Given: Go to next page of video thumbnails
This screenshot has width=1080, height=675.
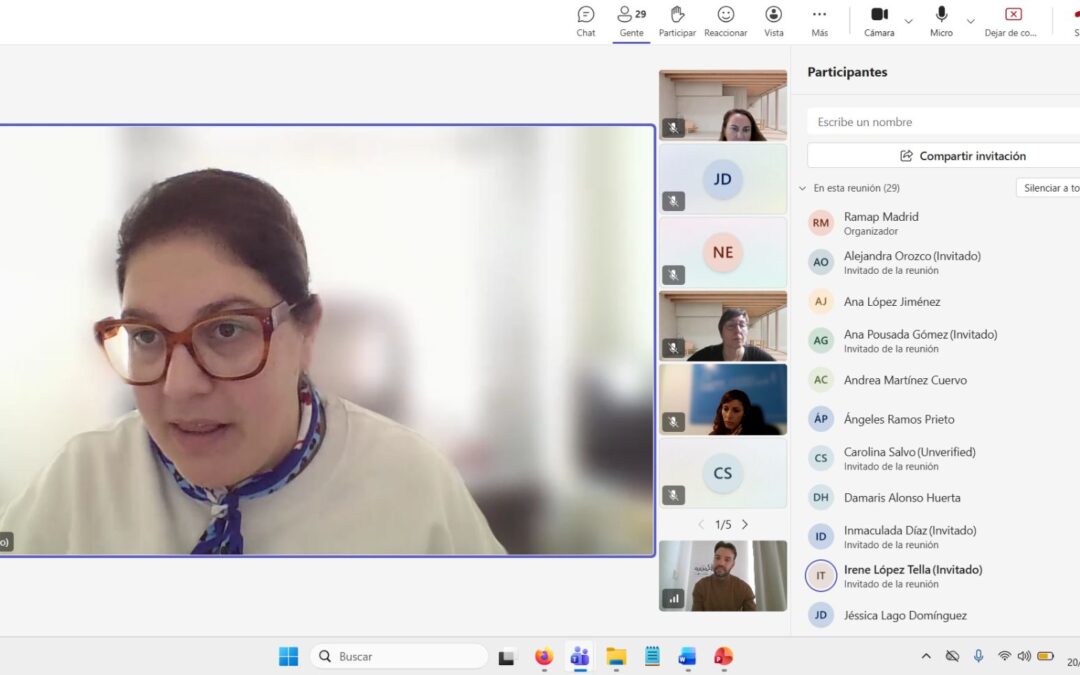Looking at the screenshot, I should 745,525.
